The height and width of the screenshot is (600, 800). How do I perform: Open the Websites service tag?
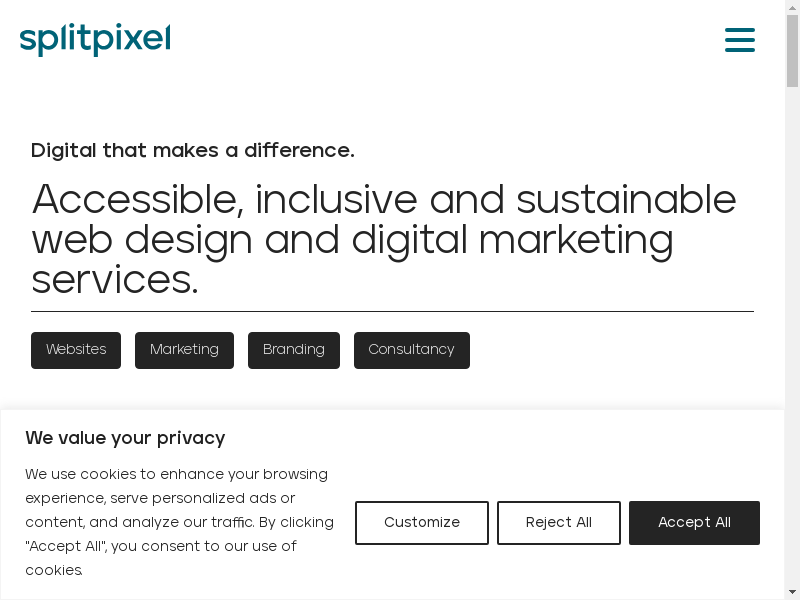(76, 350)
